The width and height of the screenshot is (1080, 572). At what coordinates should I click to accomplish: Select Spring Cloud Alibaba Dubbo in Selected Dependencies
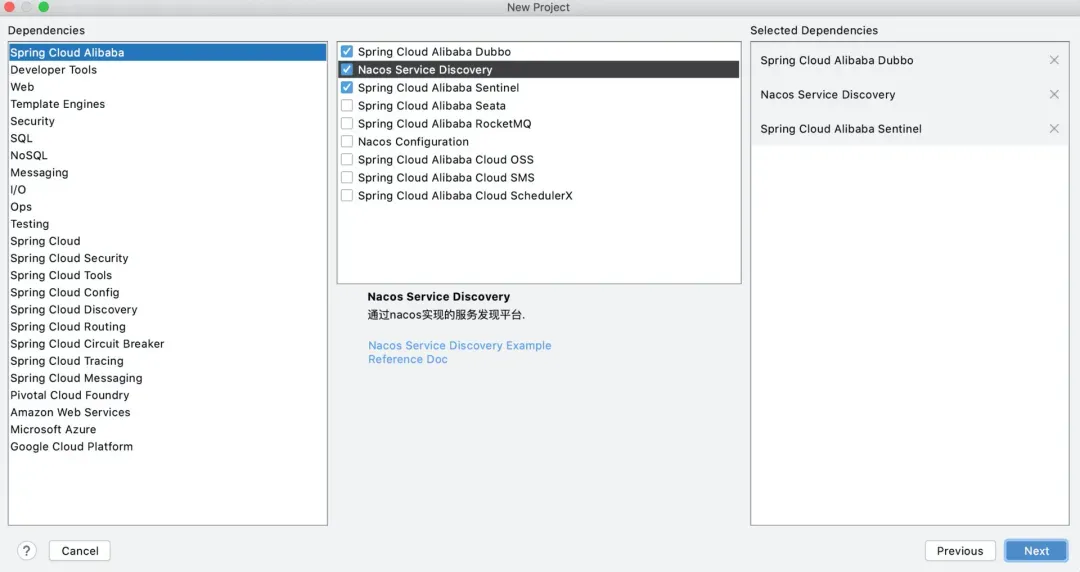click(909, 60)
